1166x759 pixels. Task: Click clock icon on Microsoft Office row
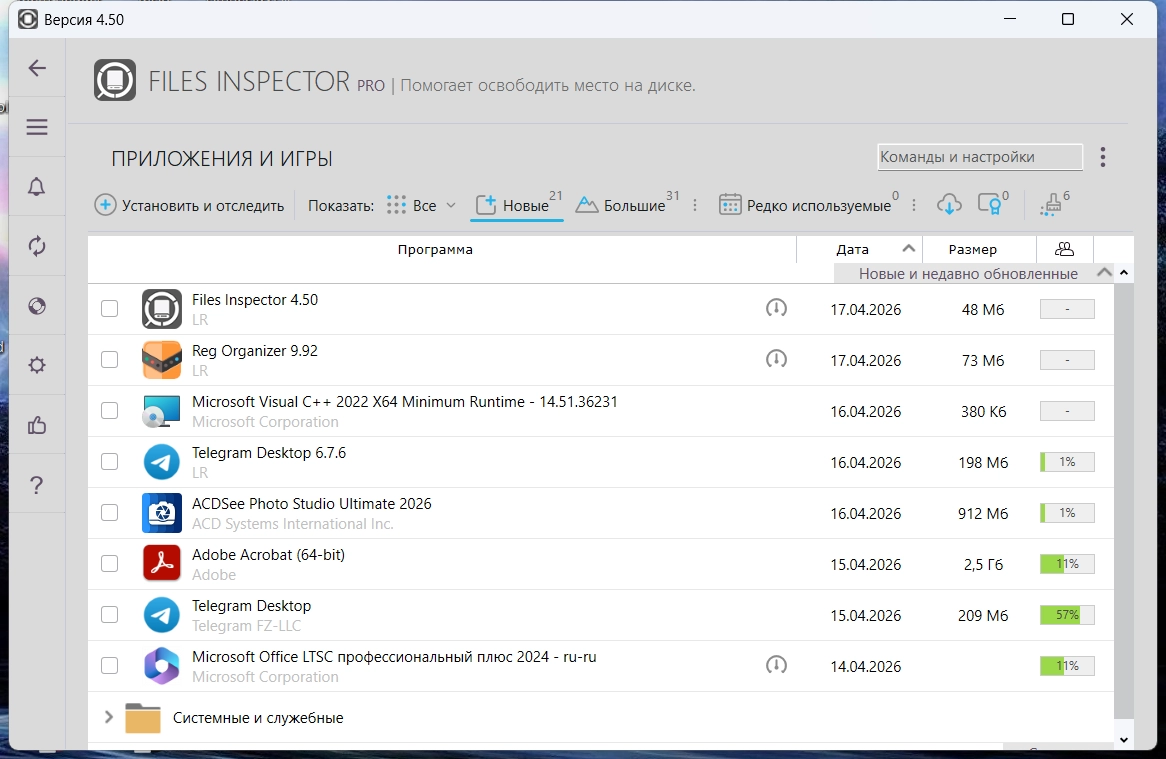point(776,665)
